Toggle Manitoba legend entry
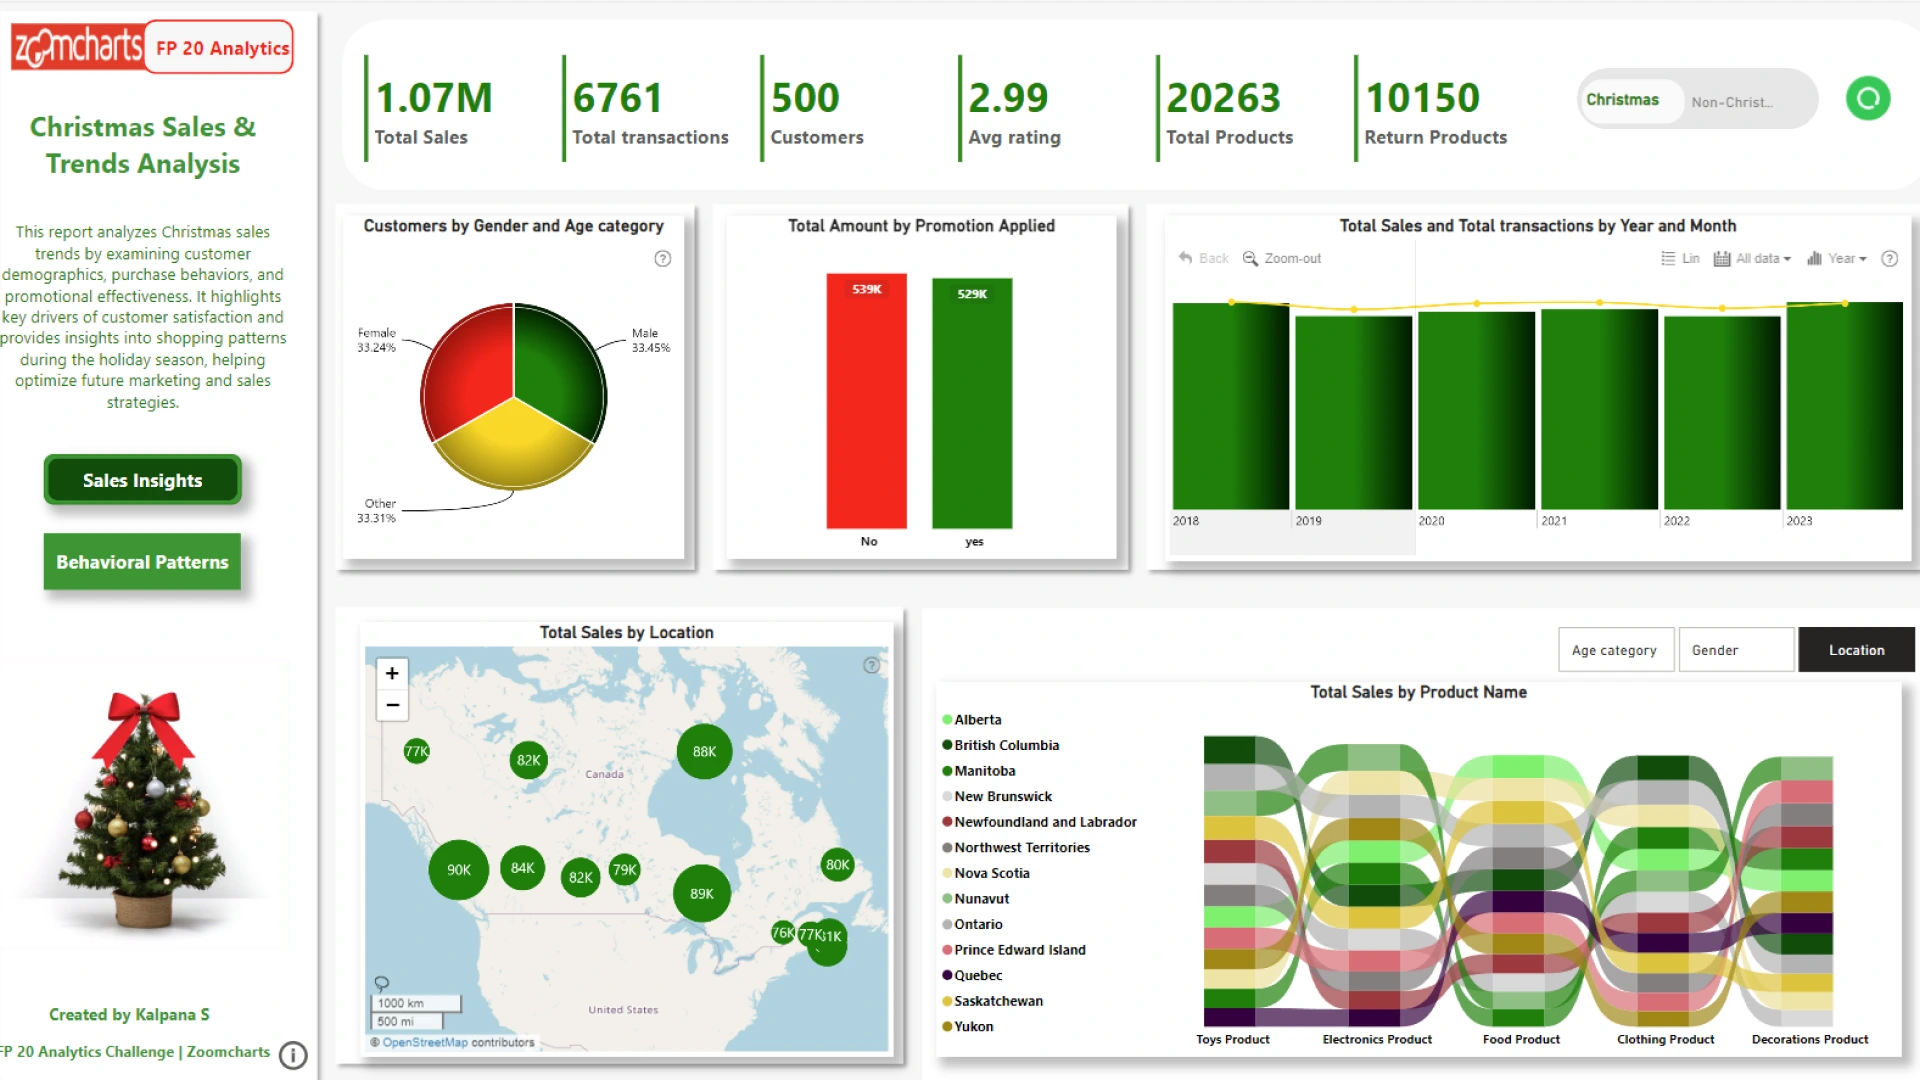The width and height of the screenshot is (1920, 1080). click(978, 771)
